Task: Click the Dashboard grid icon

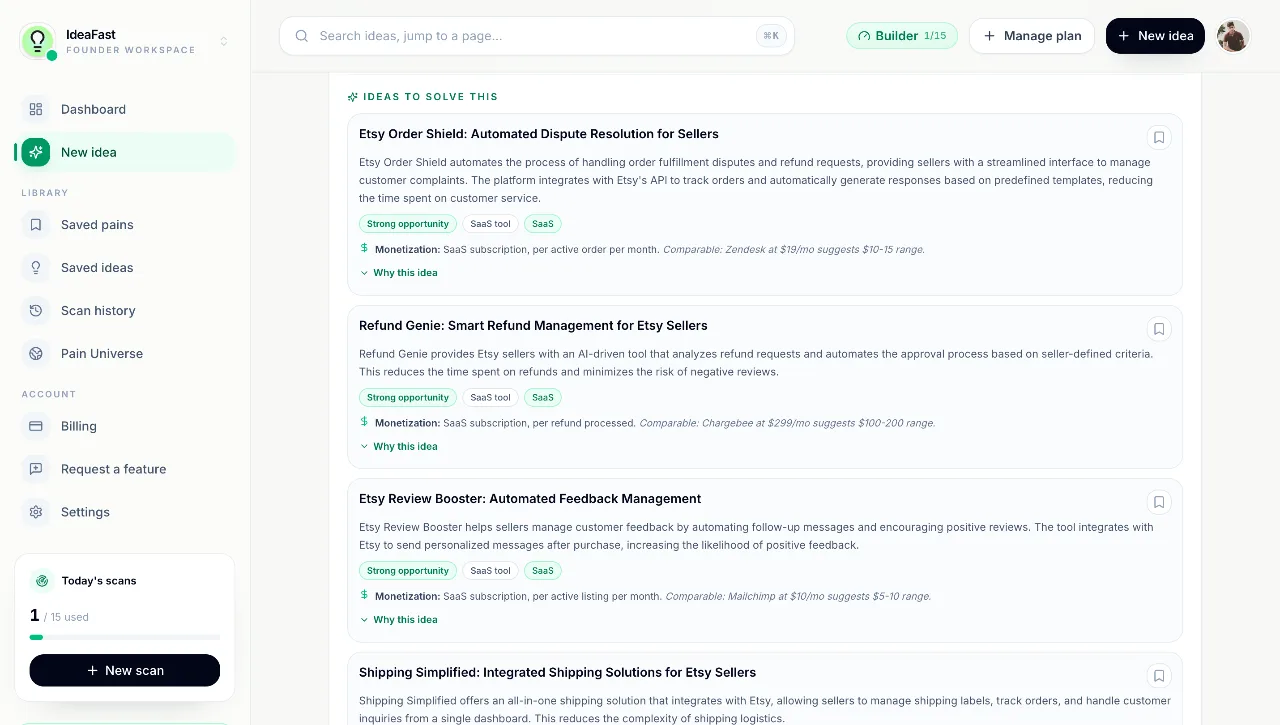Action: [x=36, y=109]
